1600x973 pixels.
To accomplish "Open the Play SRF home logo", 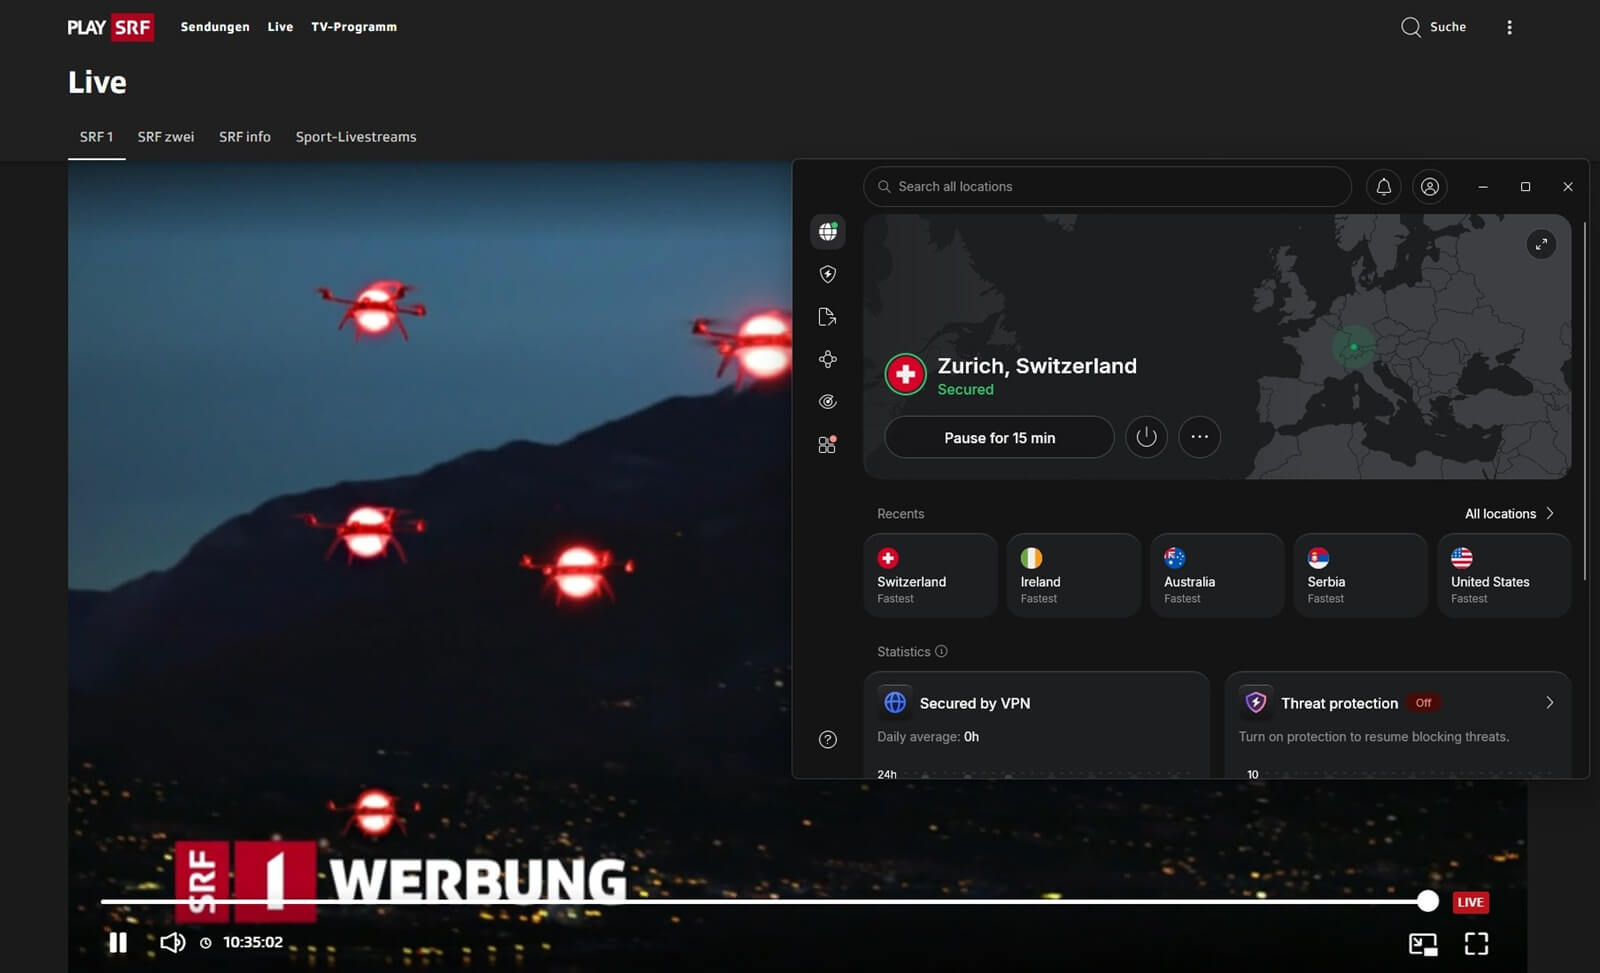I will (x=110, y=27).
